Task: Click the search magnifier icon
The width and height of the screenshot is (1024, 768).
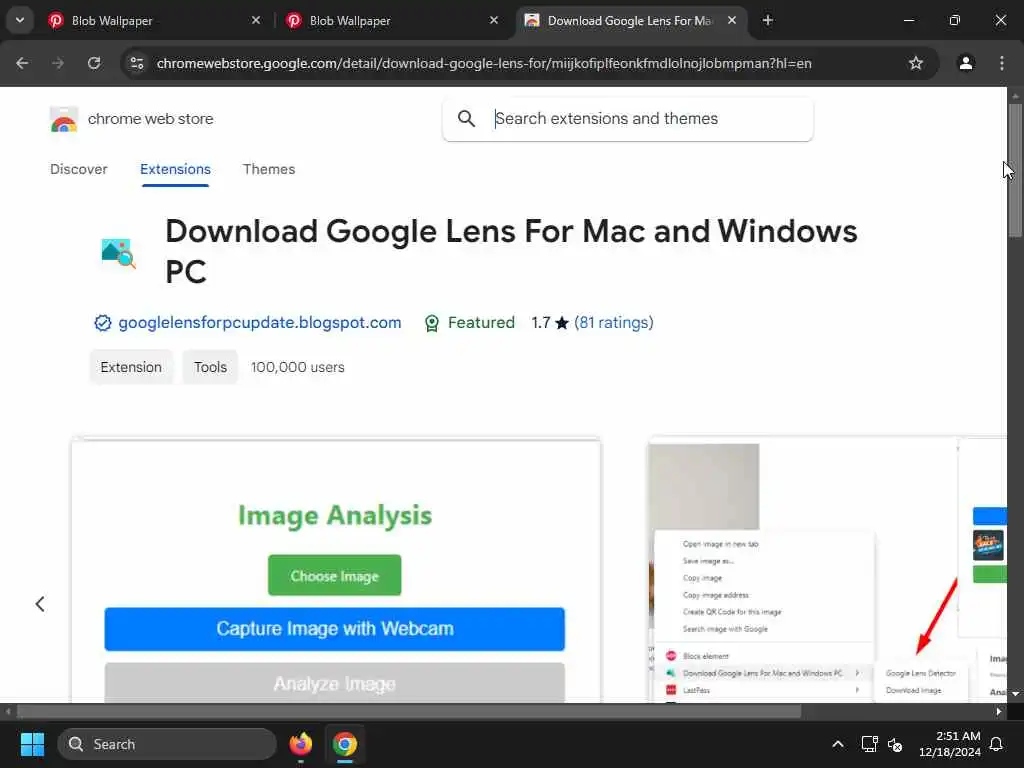Action: tap(466, 119)
